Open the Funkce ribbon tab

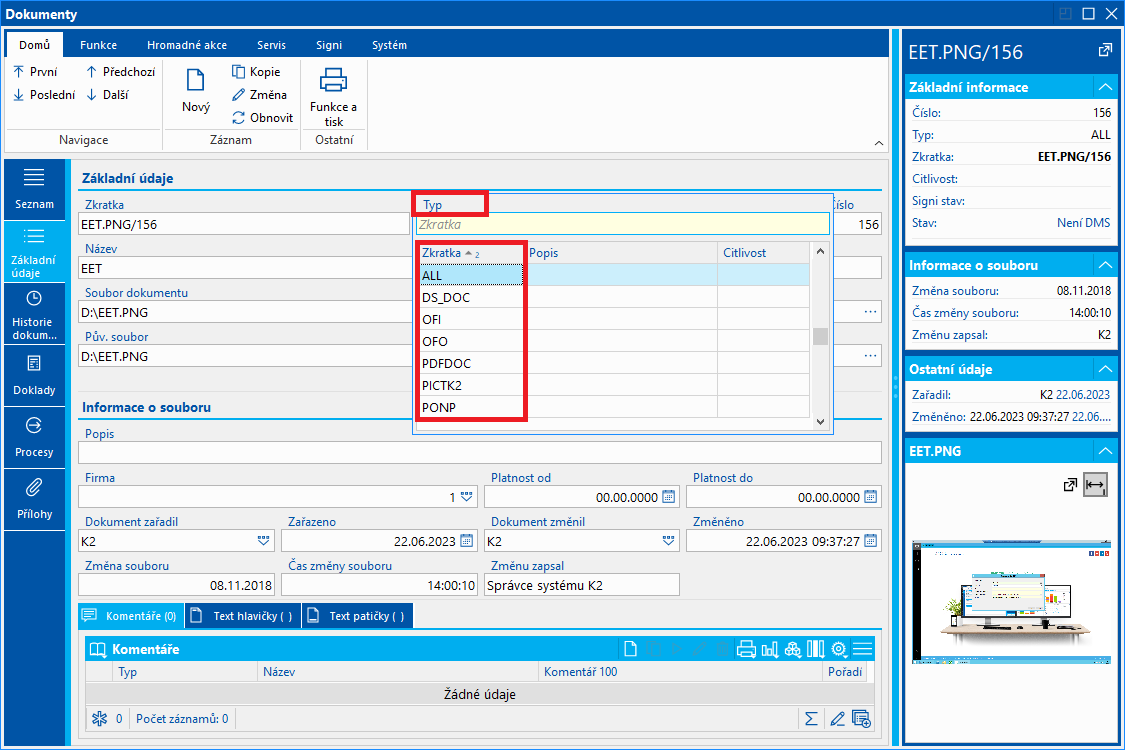click(98, 44)
